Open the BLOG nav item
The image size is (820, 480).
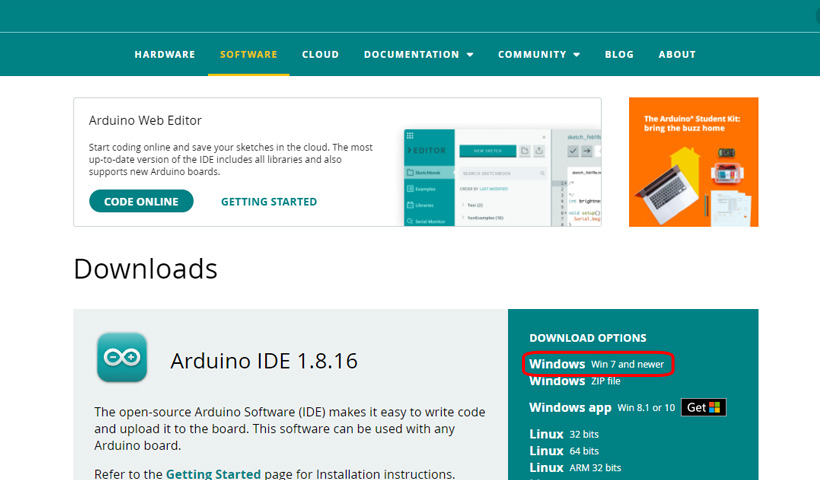click(x=619, y=54)
